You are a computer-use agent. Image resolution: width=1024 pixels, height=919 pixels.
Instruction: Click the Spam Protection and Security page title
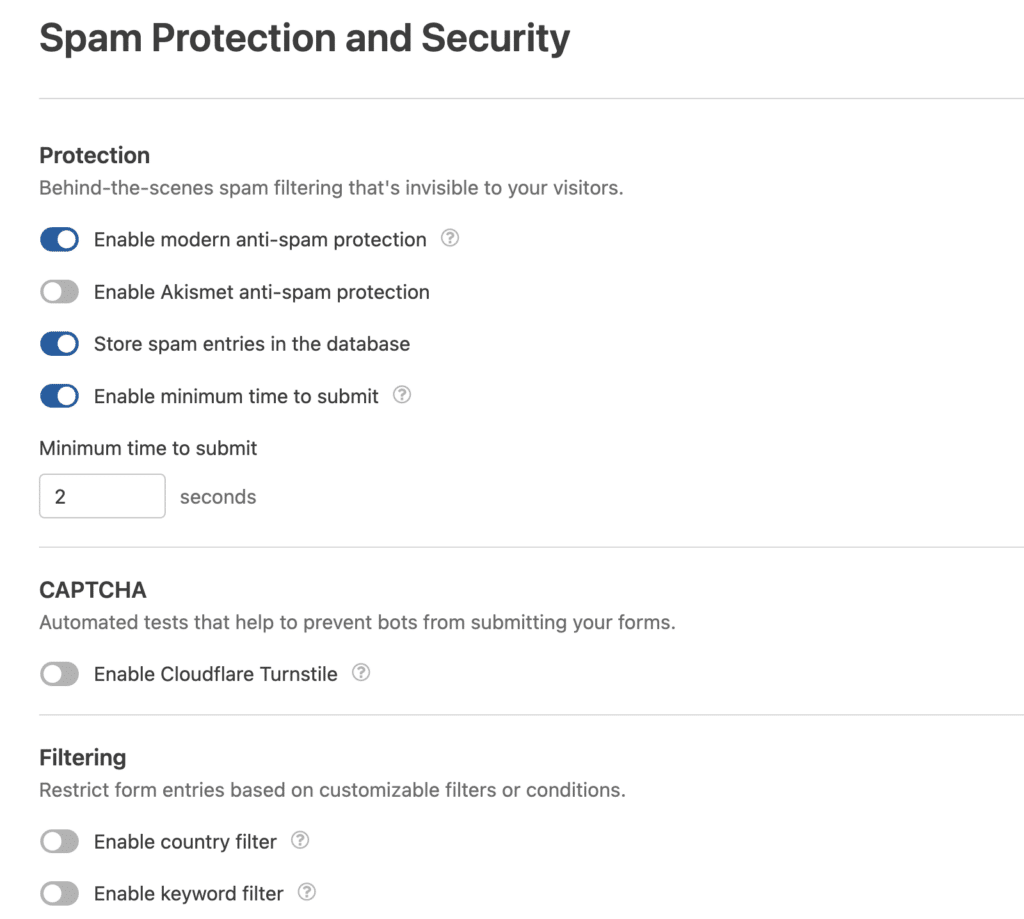(x=303, y=38)
